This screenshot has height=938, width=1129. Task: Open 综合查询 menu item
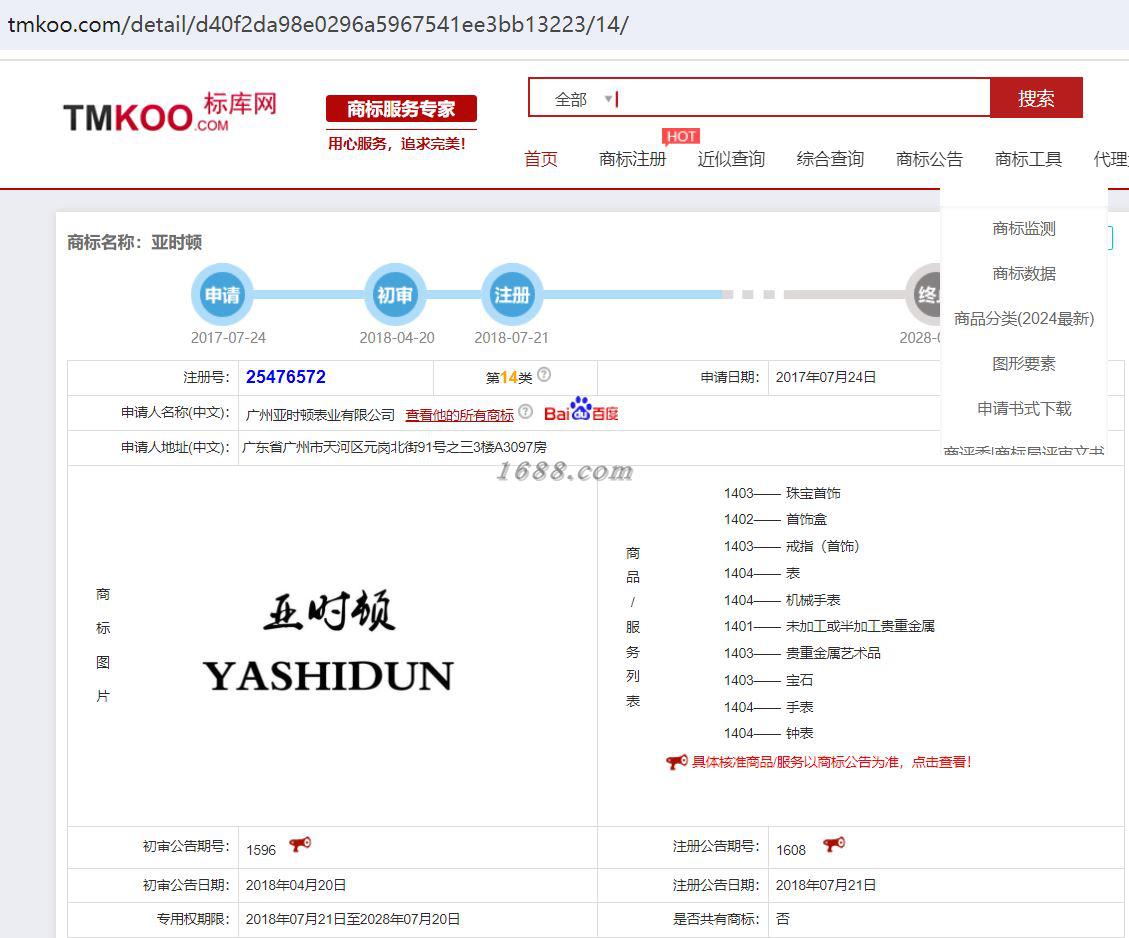click(x=829, y=158)
